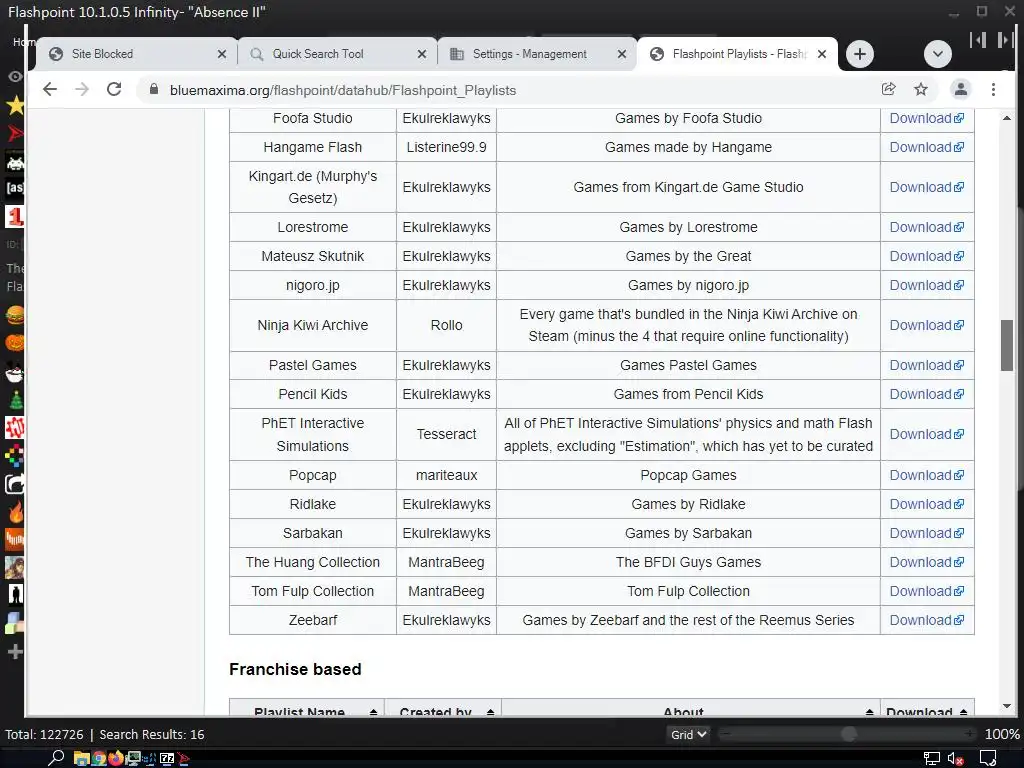
Task: Download the Mateusz Skutnik playlist
Action: tap(926, 256)
